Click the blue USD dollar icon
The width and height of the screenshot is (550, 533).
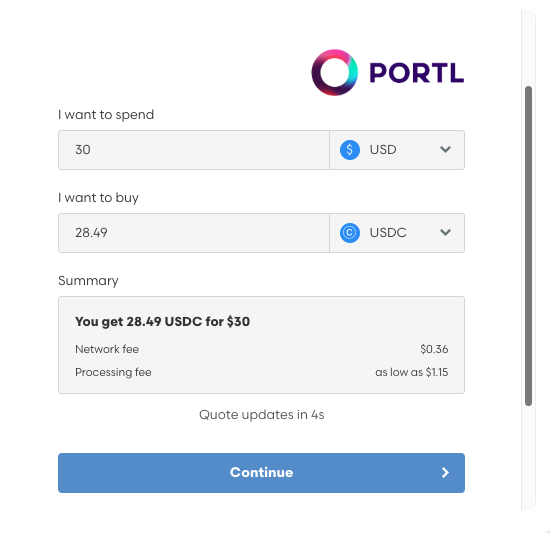(x=350, y=150)
